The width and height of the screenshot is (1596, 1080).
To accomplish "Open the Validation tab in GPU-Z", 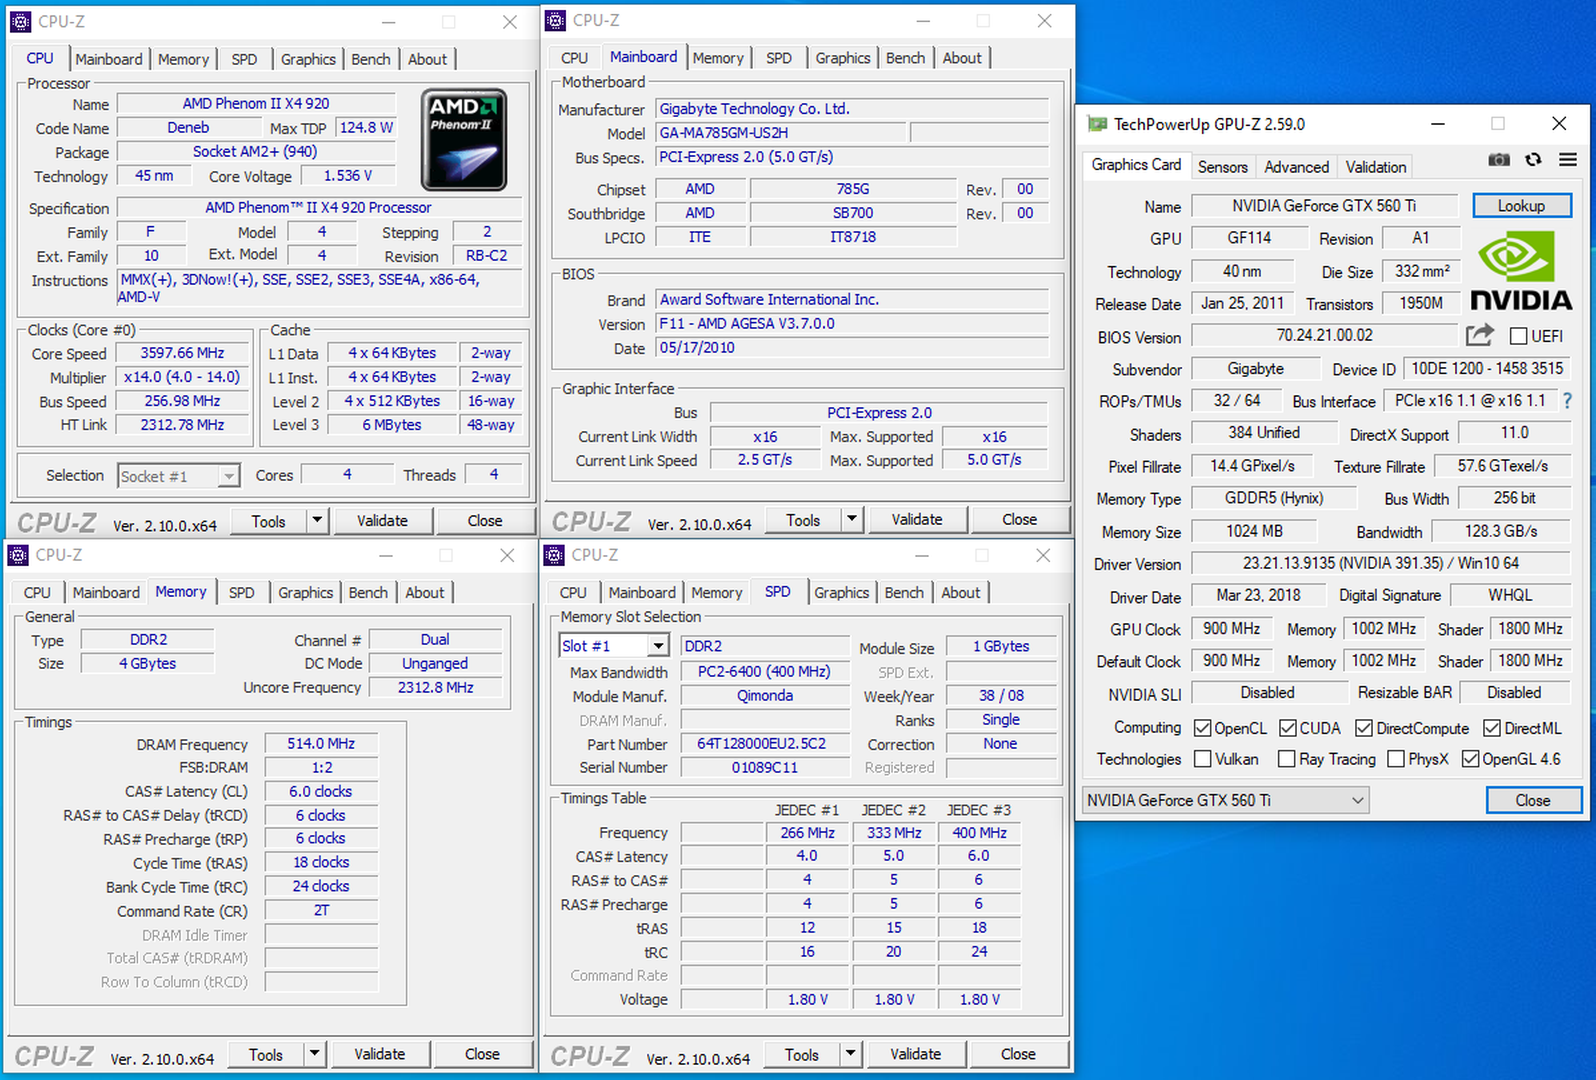I will pyautogui.click(x=1375, y=167).
